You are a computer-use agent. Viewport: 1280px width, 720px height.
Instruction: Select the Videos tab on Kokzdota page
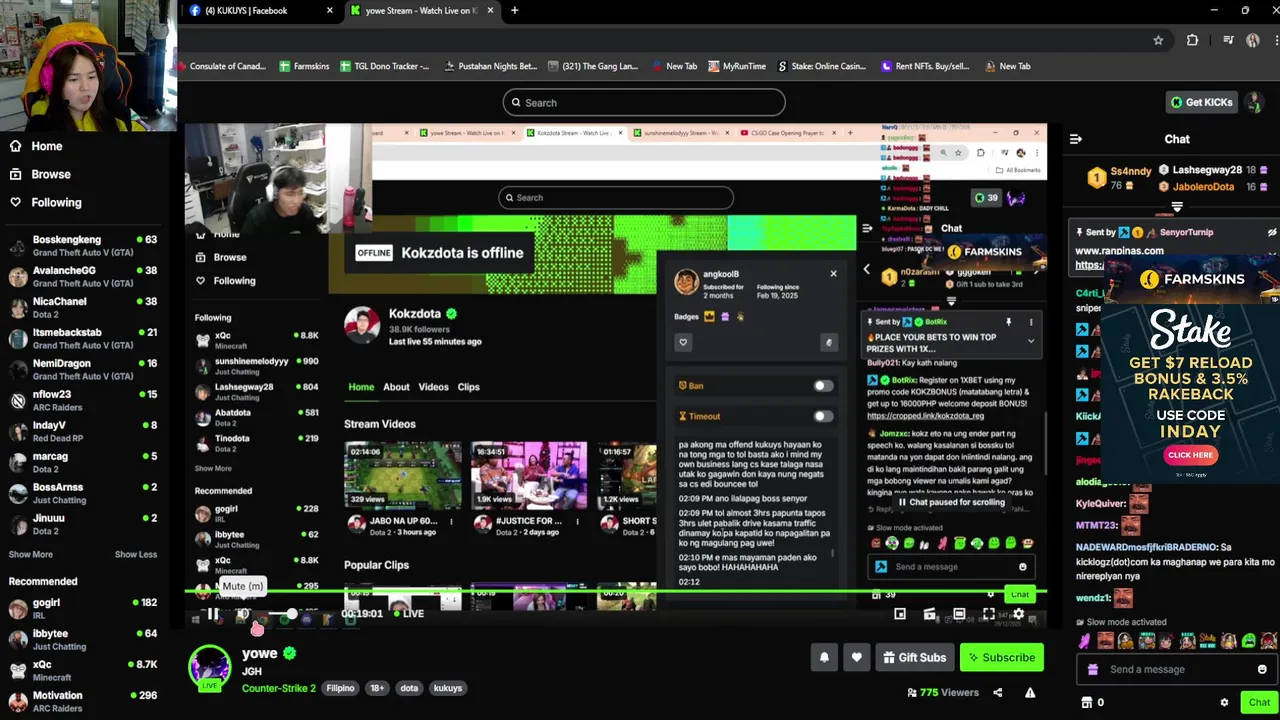coord(433,387)
